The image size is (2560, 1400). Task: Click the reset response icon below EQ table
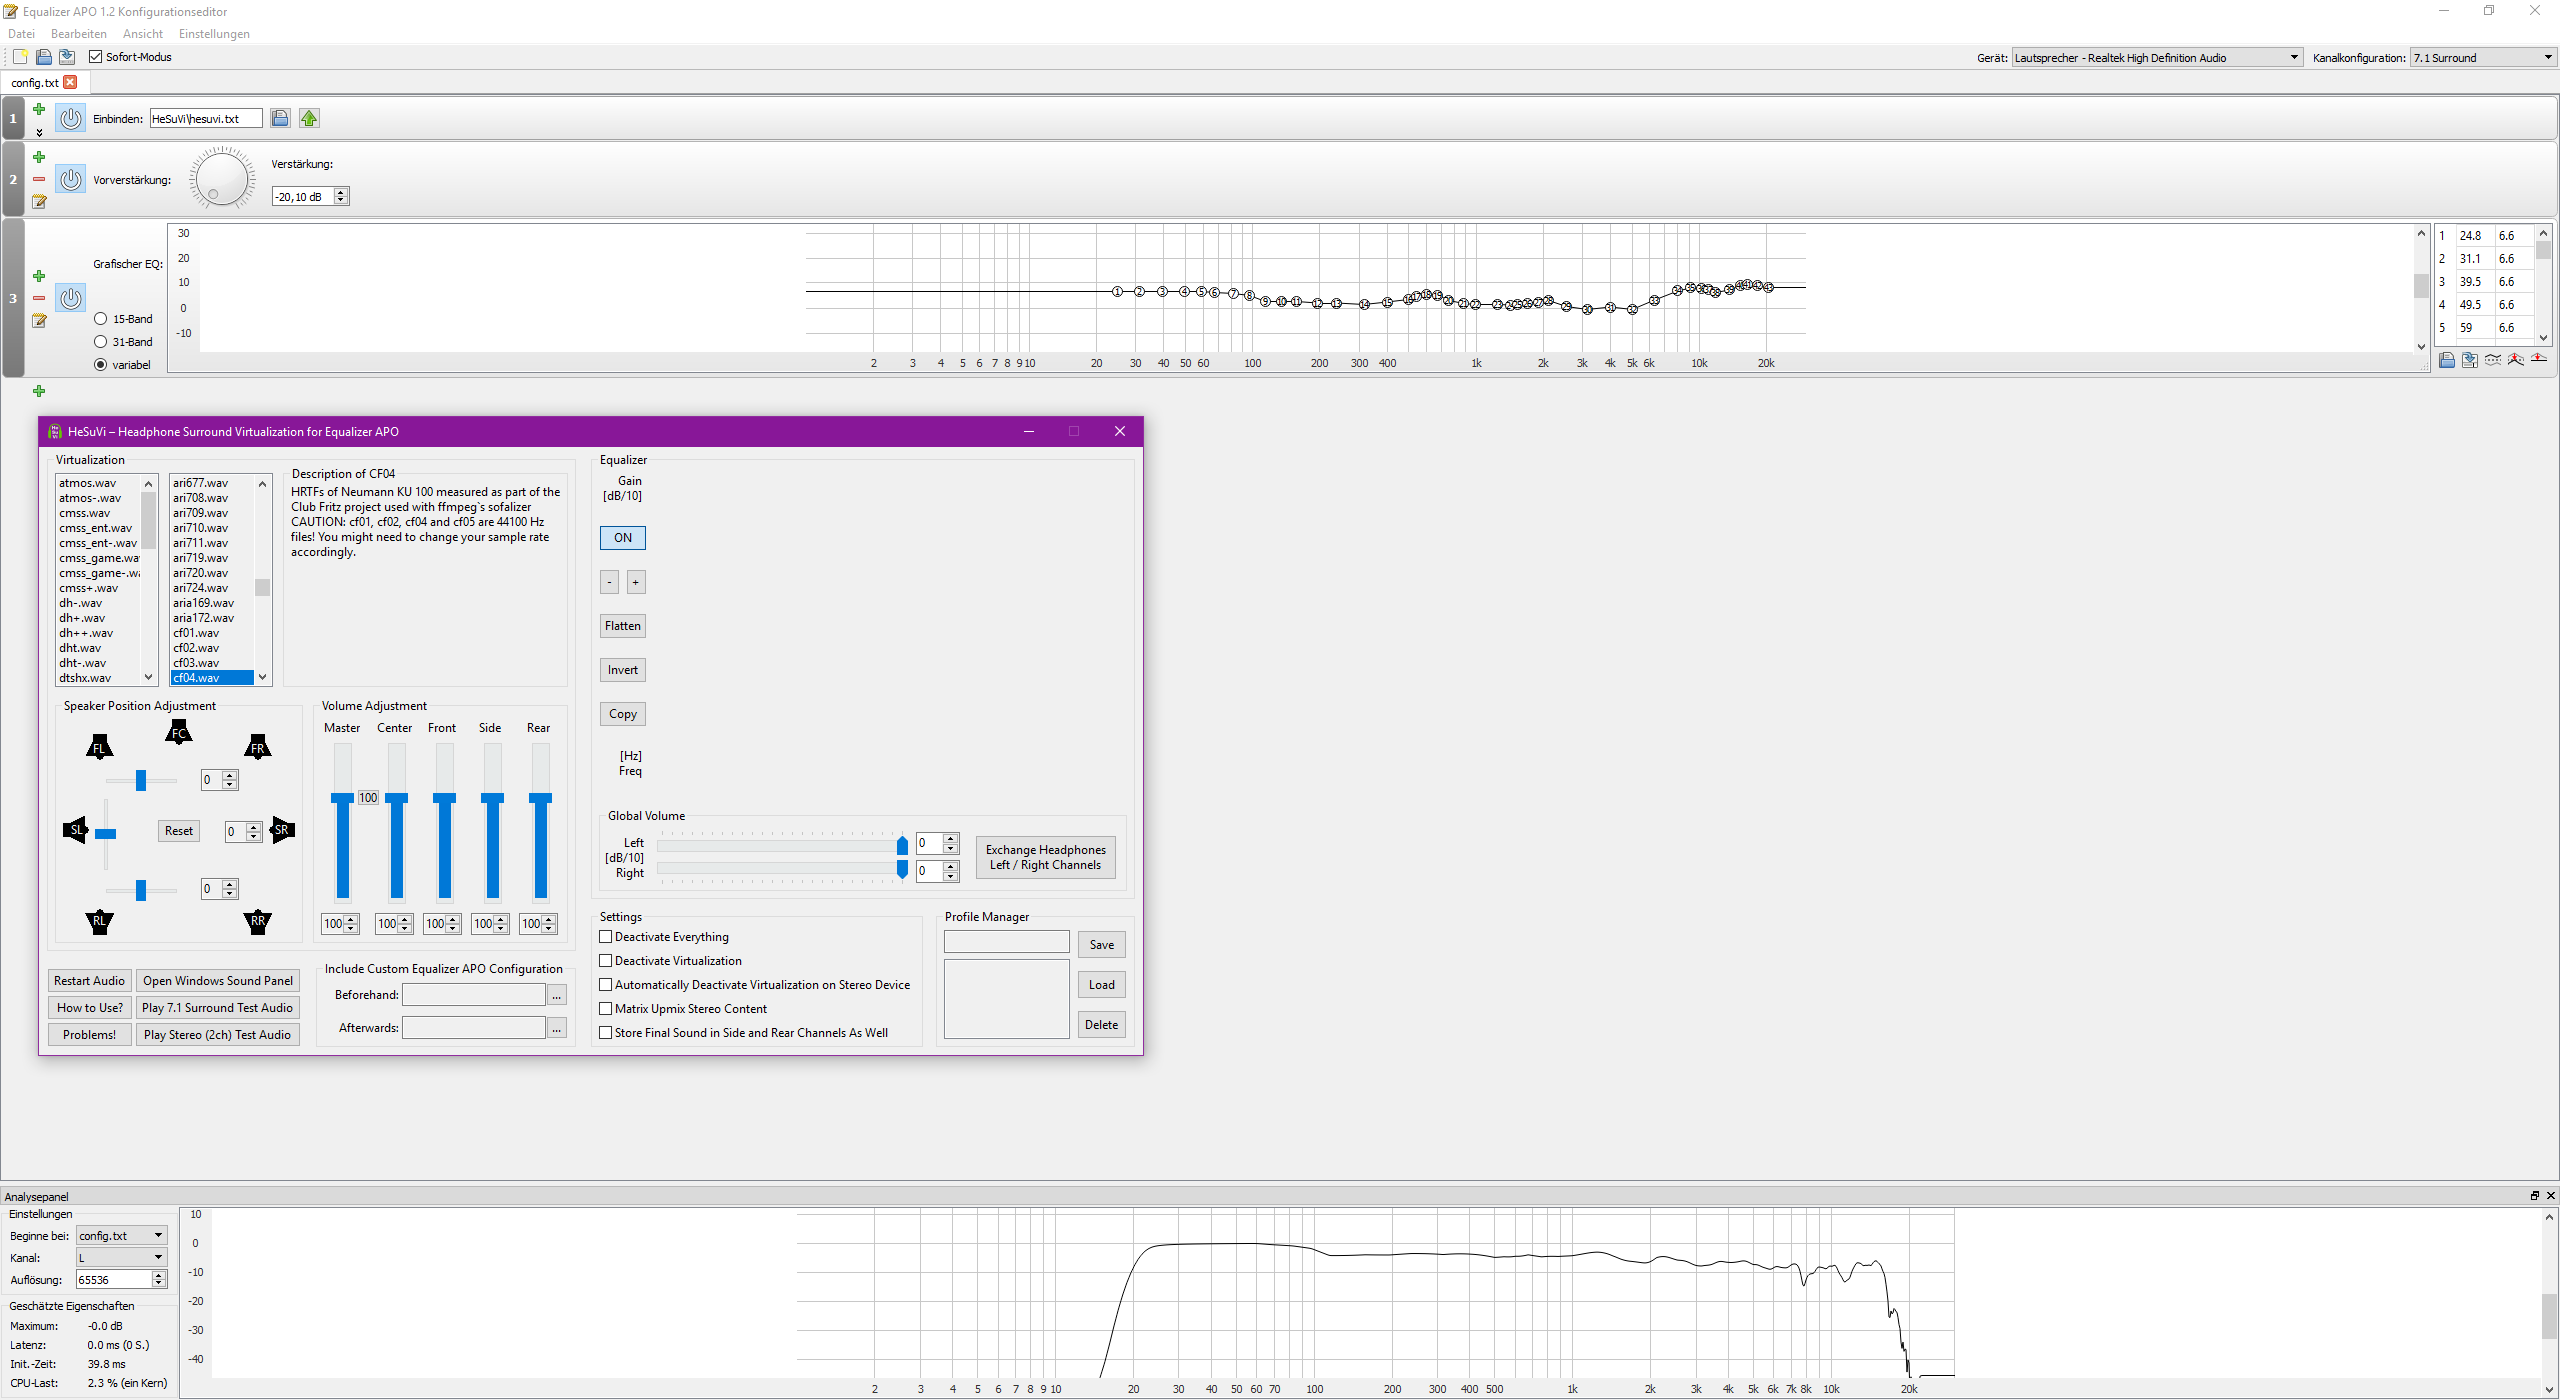(x=2539, y=360)
